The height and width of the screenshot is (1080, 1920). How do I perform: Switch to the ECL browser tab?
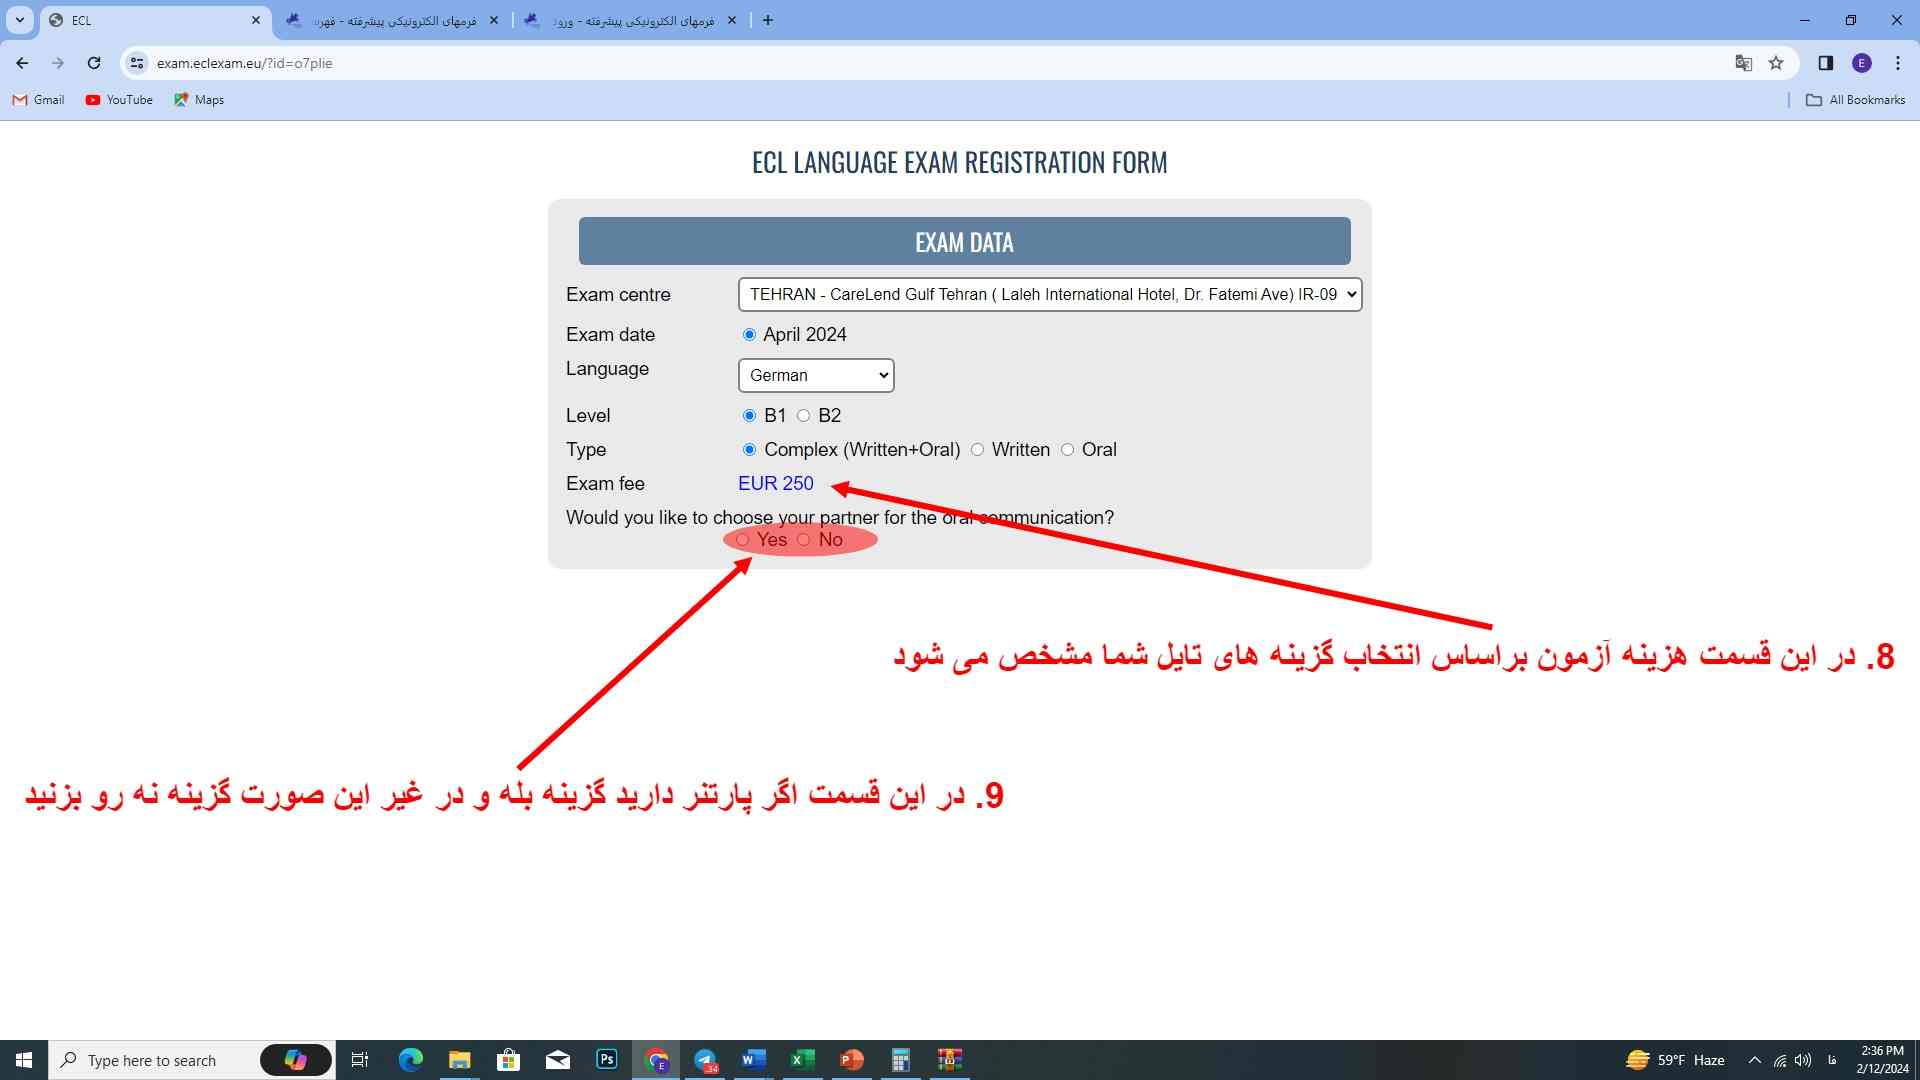click(x=150, y=20)
